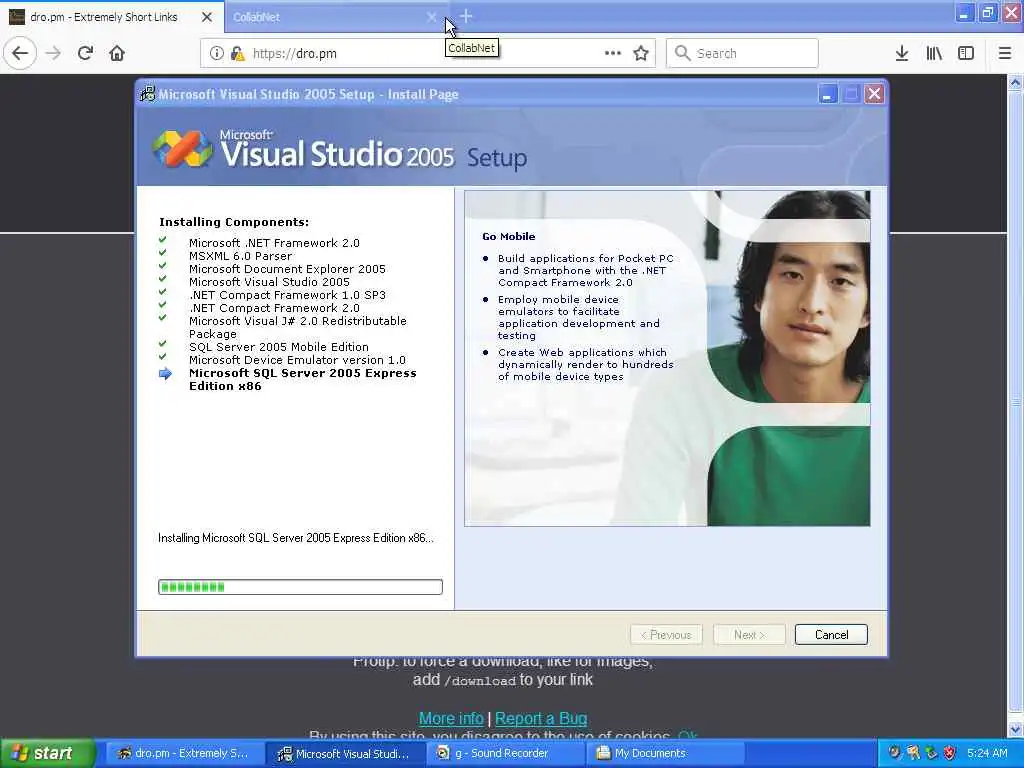Viewport: 1024px width, 768px height.
Task: Click the Cancel button in Setup
Action: click(831, 634)
